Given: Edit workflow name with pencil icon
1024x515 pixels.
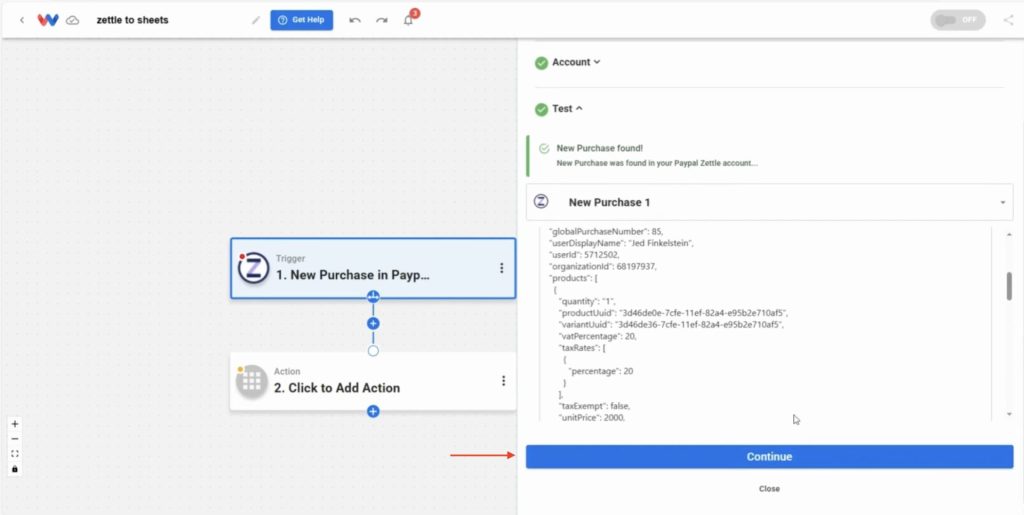Looking at the screenshot, I should tap(256, 20).
